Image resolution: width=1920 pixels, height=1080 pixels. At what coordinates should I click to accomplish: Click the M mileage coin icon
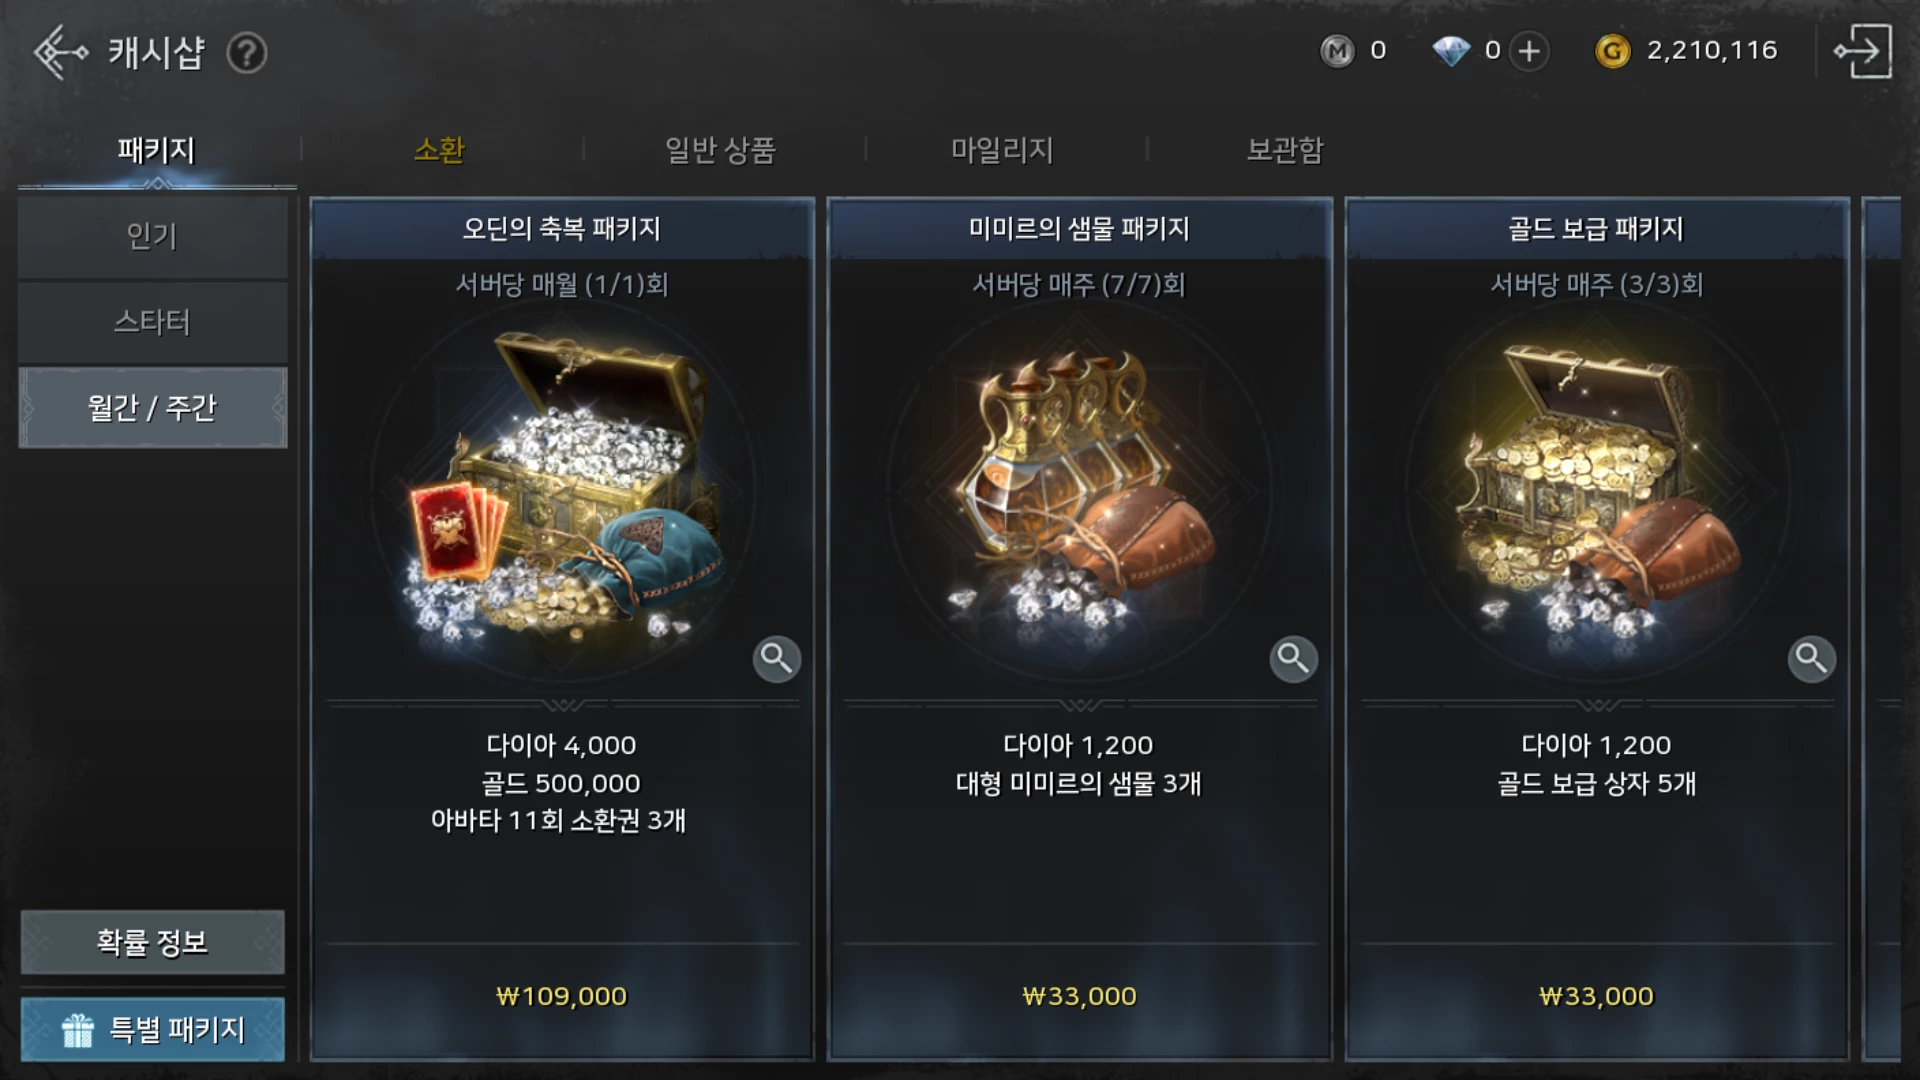[1337, 51]
